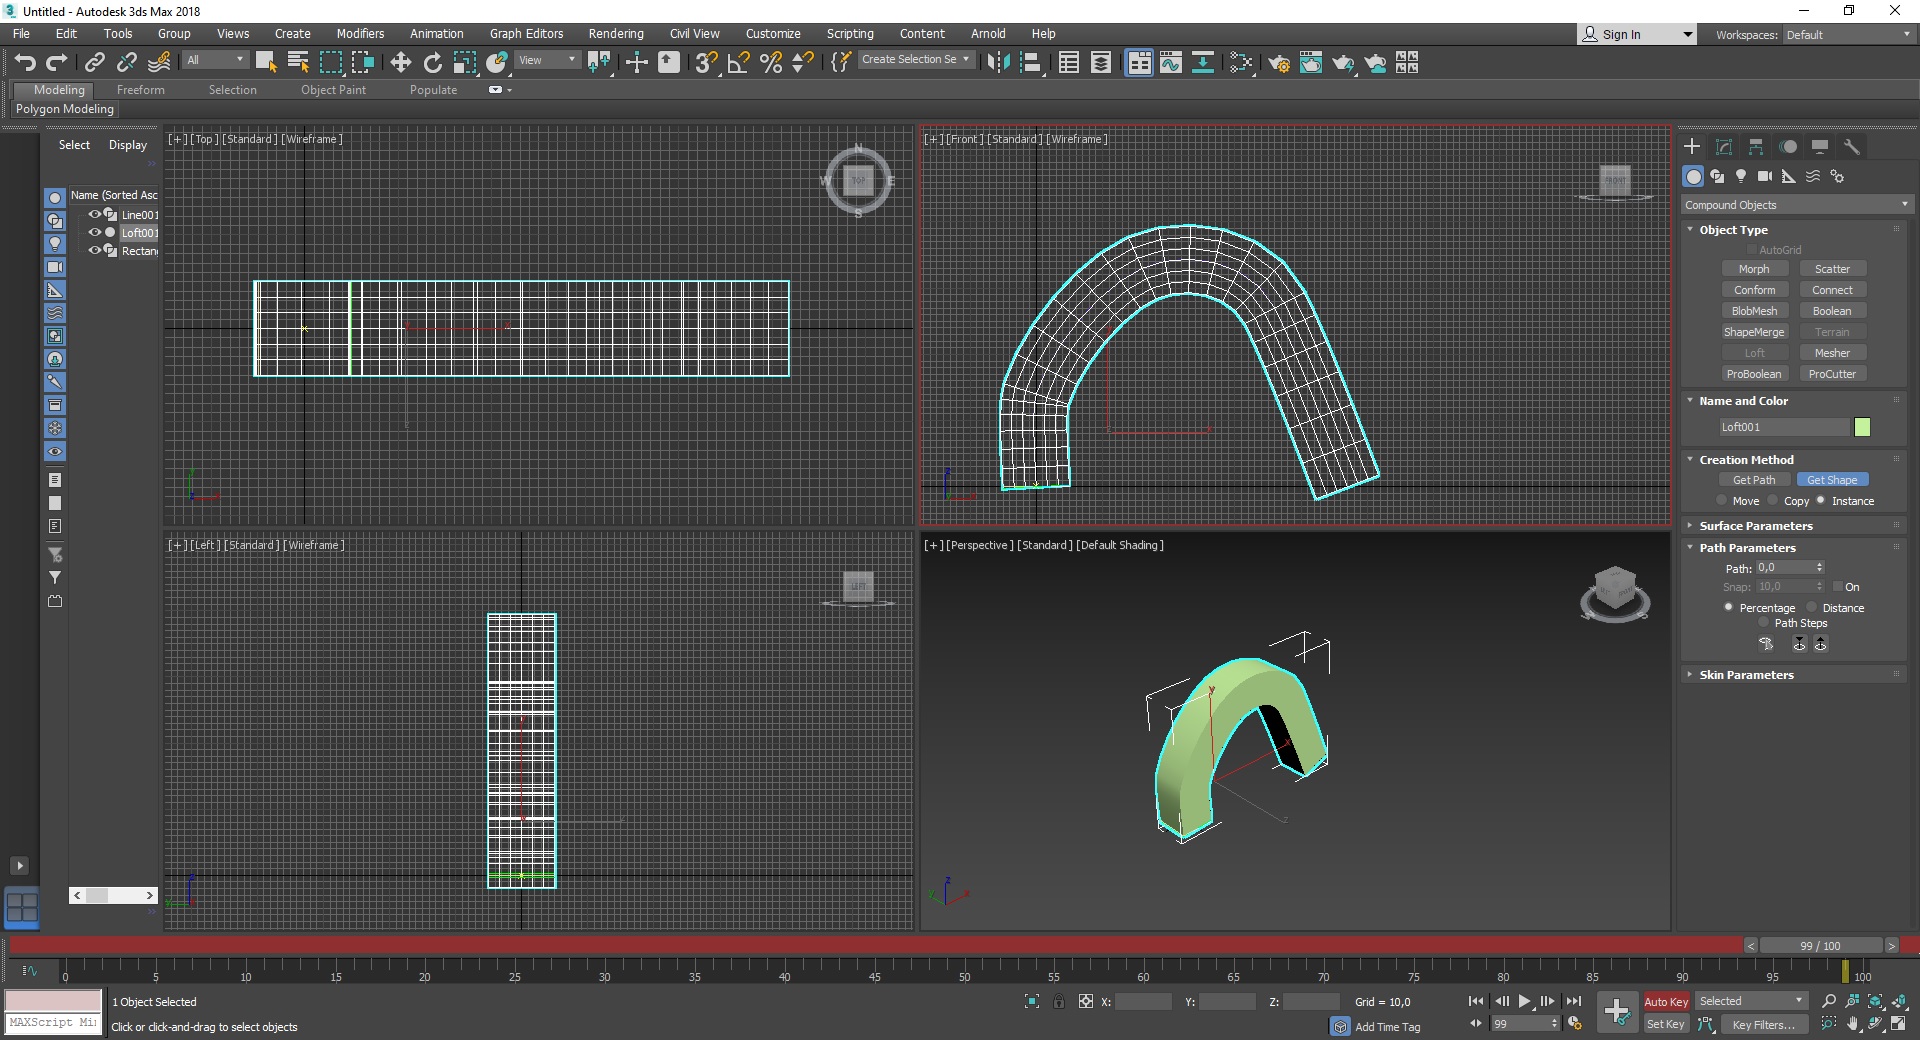The image size is (1920, 1040).
Task: Open the Rendering menu
Action: coord(616,33)
